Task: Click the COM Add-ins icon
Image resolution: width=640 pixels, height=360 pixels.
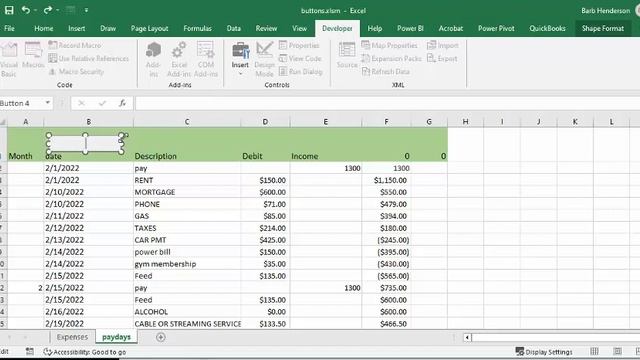Action: tap(206, 59)
